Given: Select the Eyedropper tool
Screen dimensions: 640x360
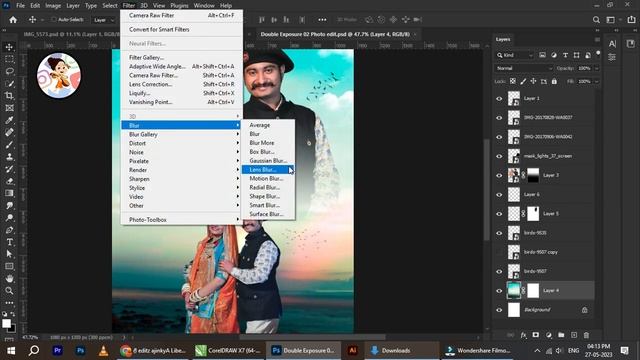Looking at the screenshot, I should tap(9, 120).
